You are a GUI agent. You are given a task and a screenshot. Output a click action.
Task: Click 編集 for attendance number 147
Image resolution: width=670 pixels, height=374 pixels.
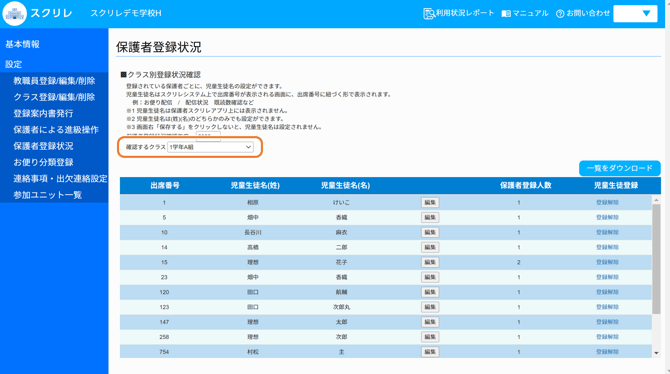(x=430, y=322)
